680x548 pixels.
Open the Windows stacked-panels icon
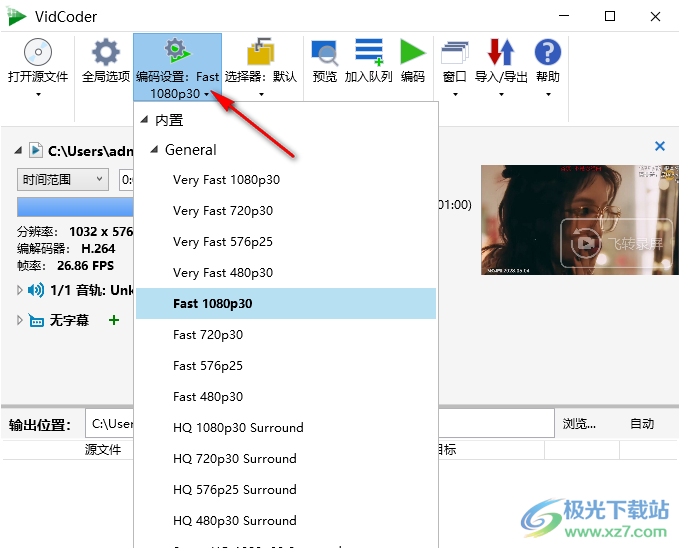click(x=454, y=52)
